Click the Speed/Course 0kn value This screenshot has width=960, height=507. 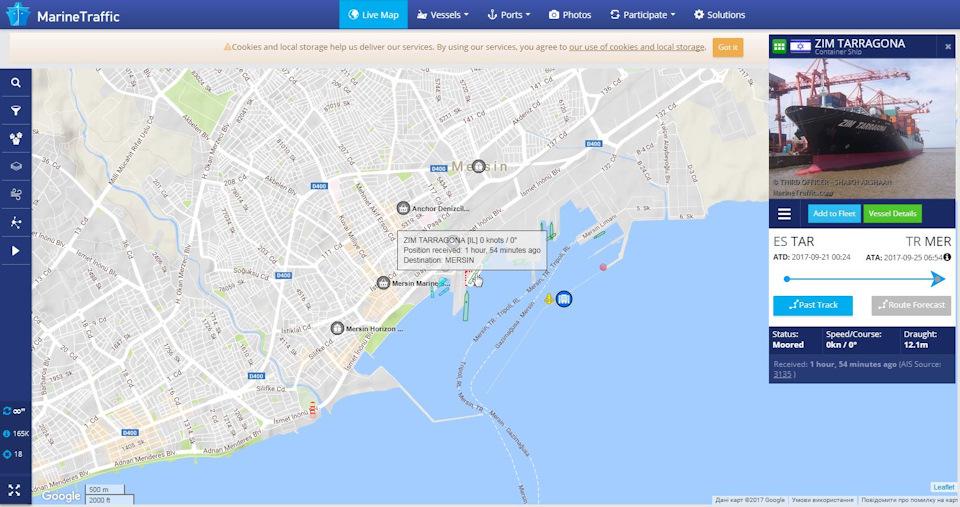pyautogui.click(x=842, y=345)
